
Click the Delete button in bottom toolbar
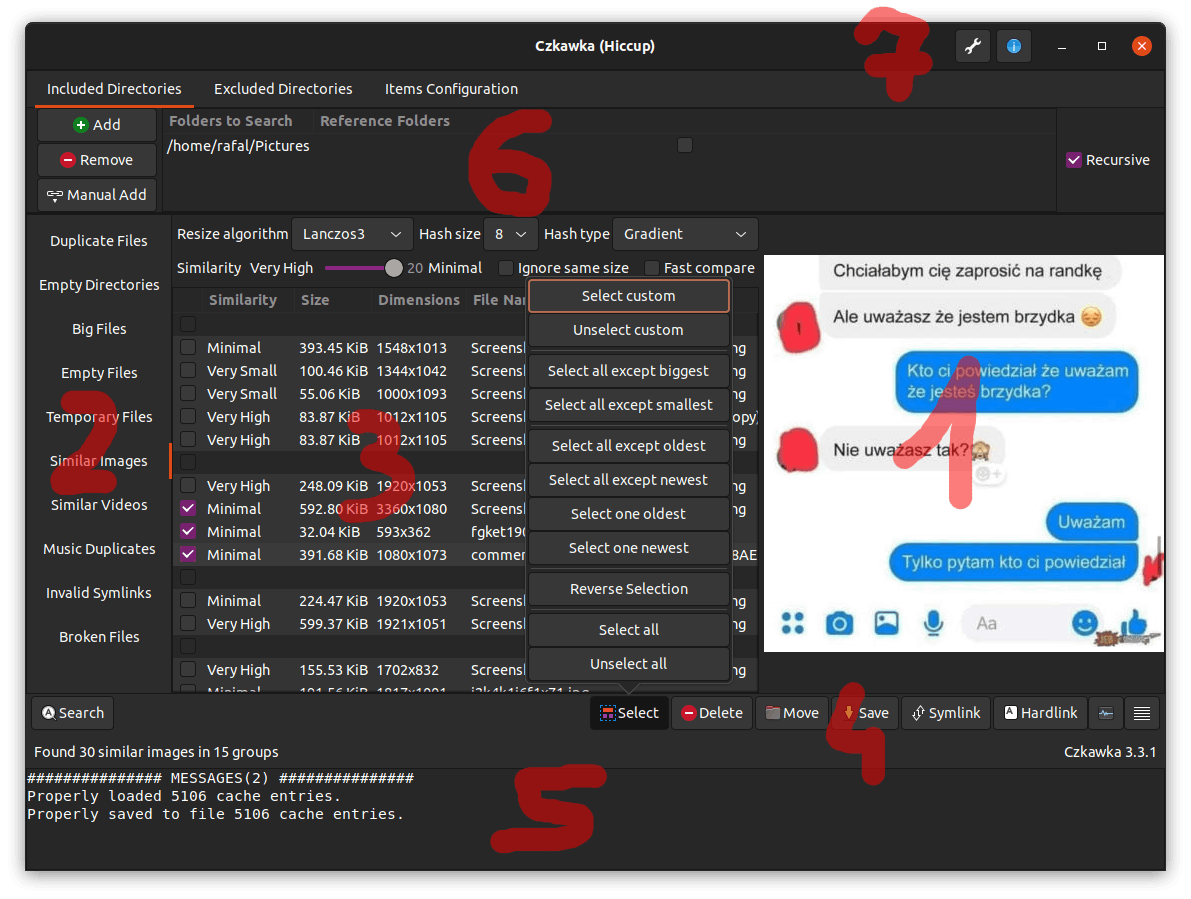(x=711, y=713)
